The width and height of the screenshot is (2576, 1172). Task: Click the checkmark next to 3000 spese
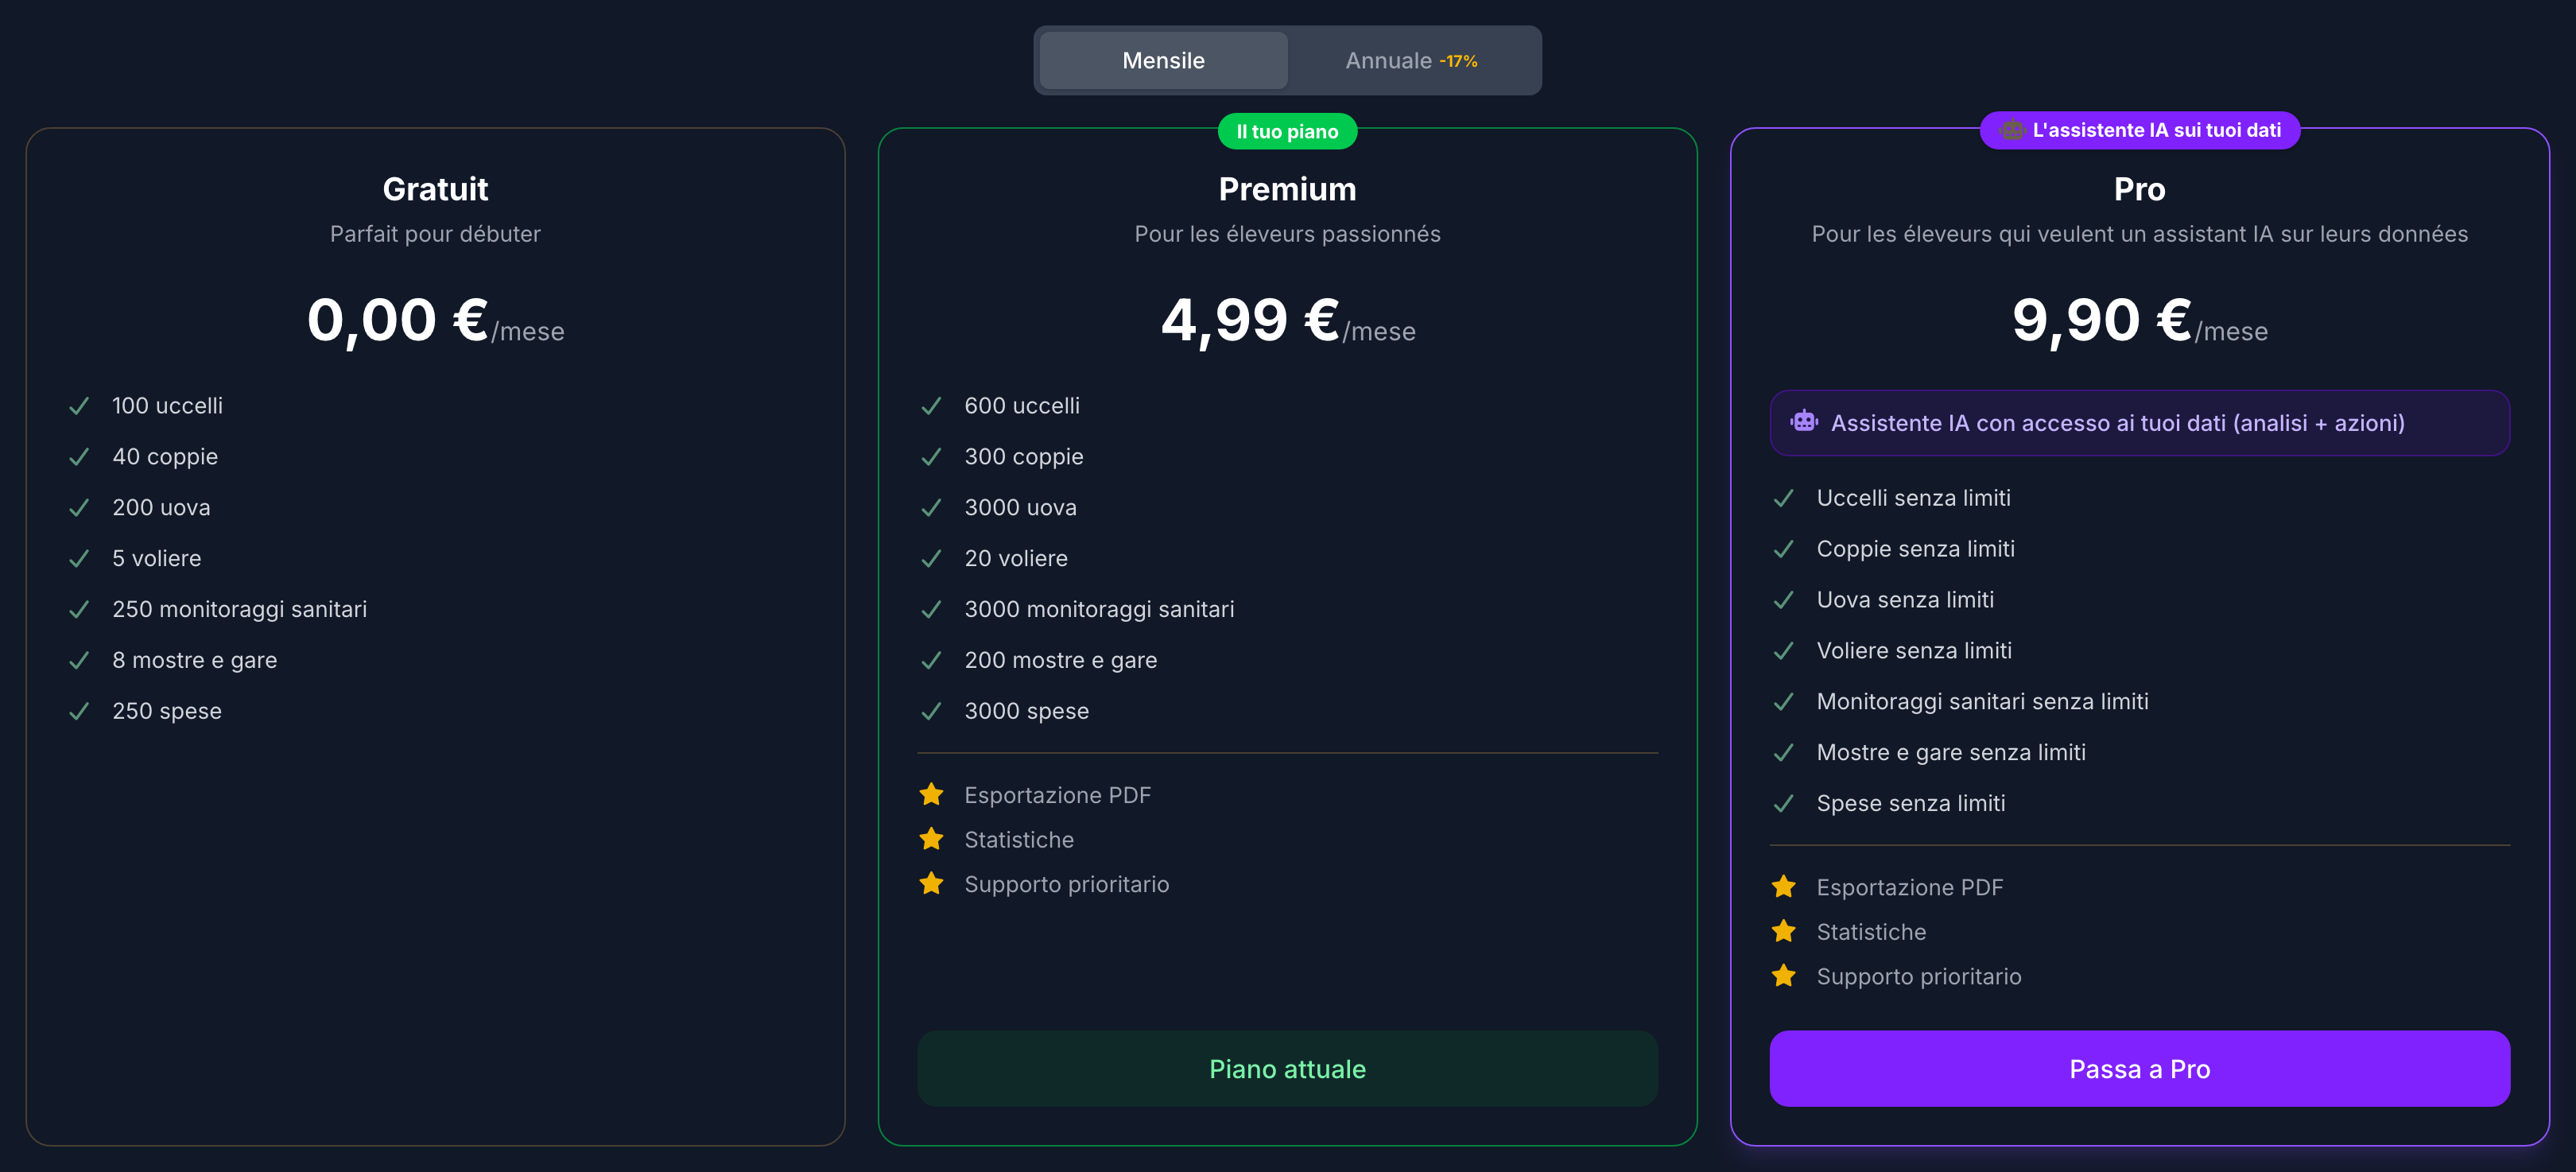(931, 711)
